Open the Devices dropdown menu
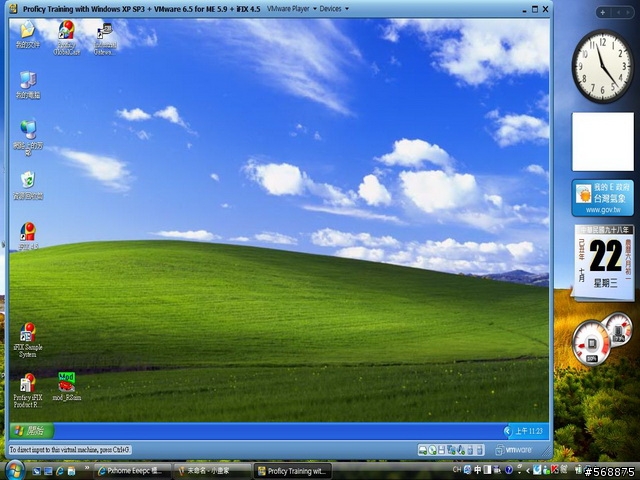Screen dimensions: 640x480 click(x=334, y=9)
